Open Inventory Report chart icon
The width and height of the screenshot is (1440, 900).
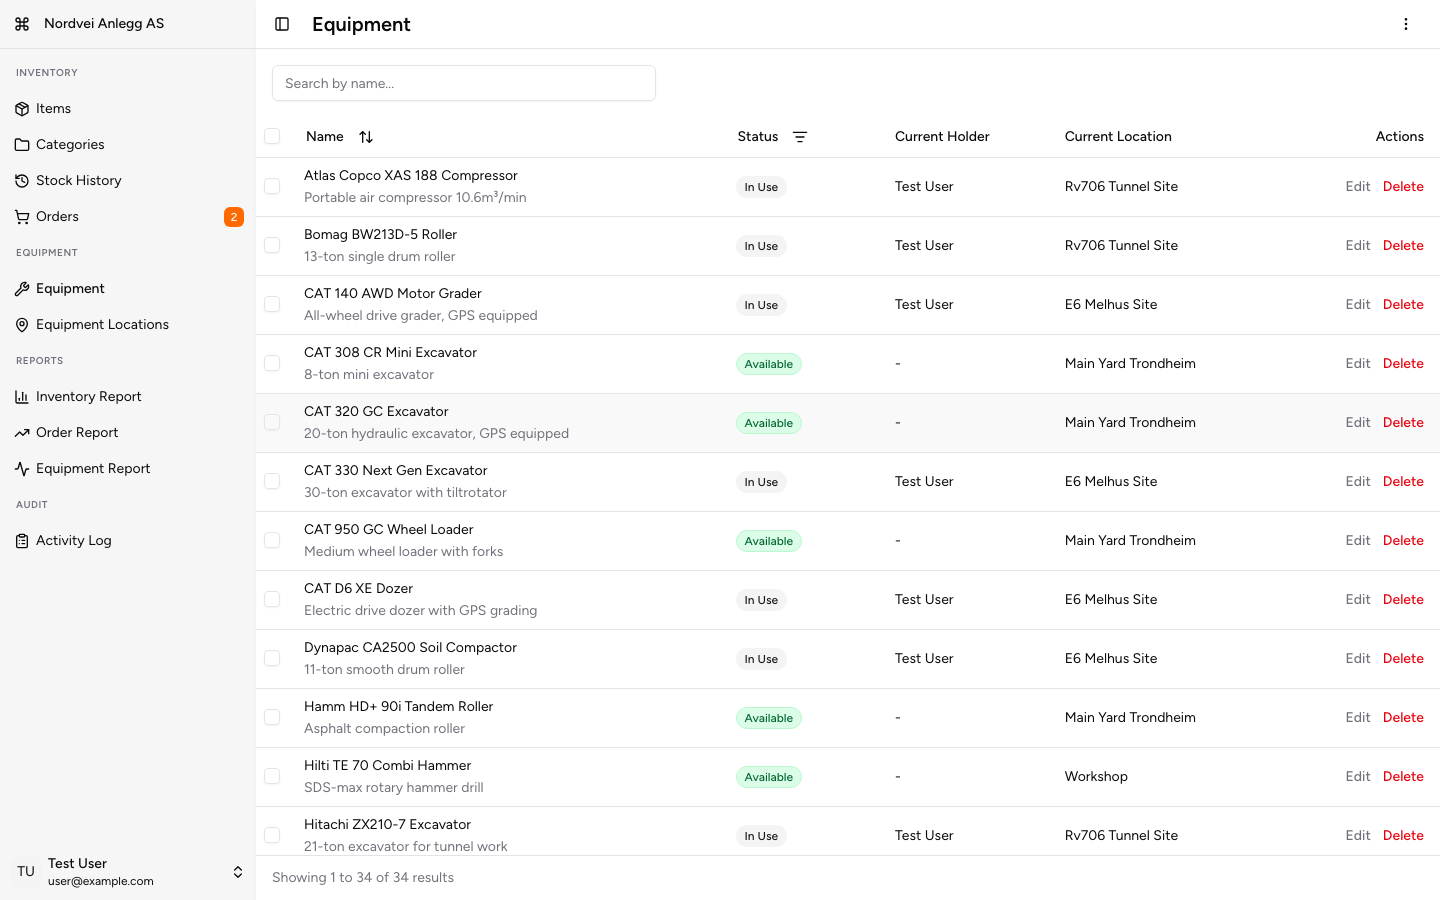click(x=22, y=396)
